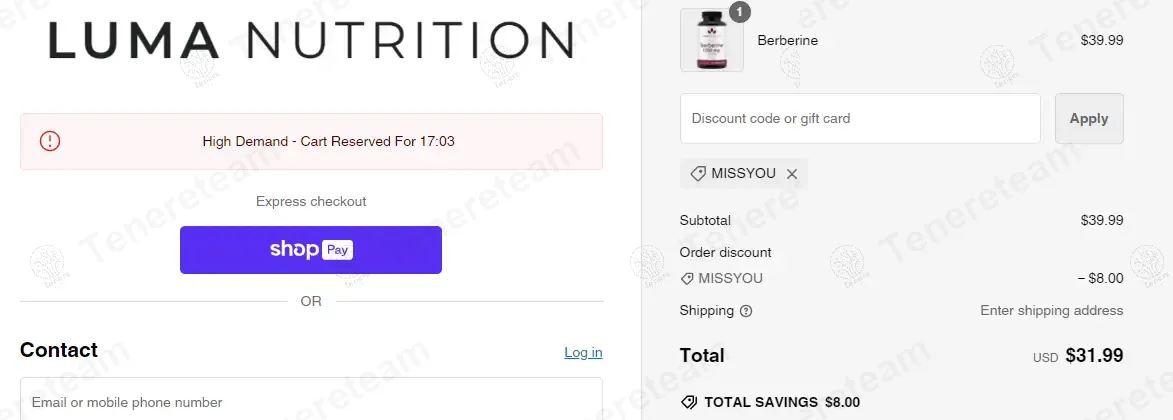Image resolution: width=1173 pixels, height=420 pixels.
Task: Click the Contact section heading
Action: click(x=59, y=350)
